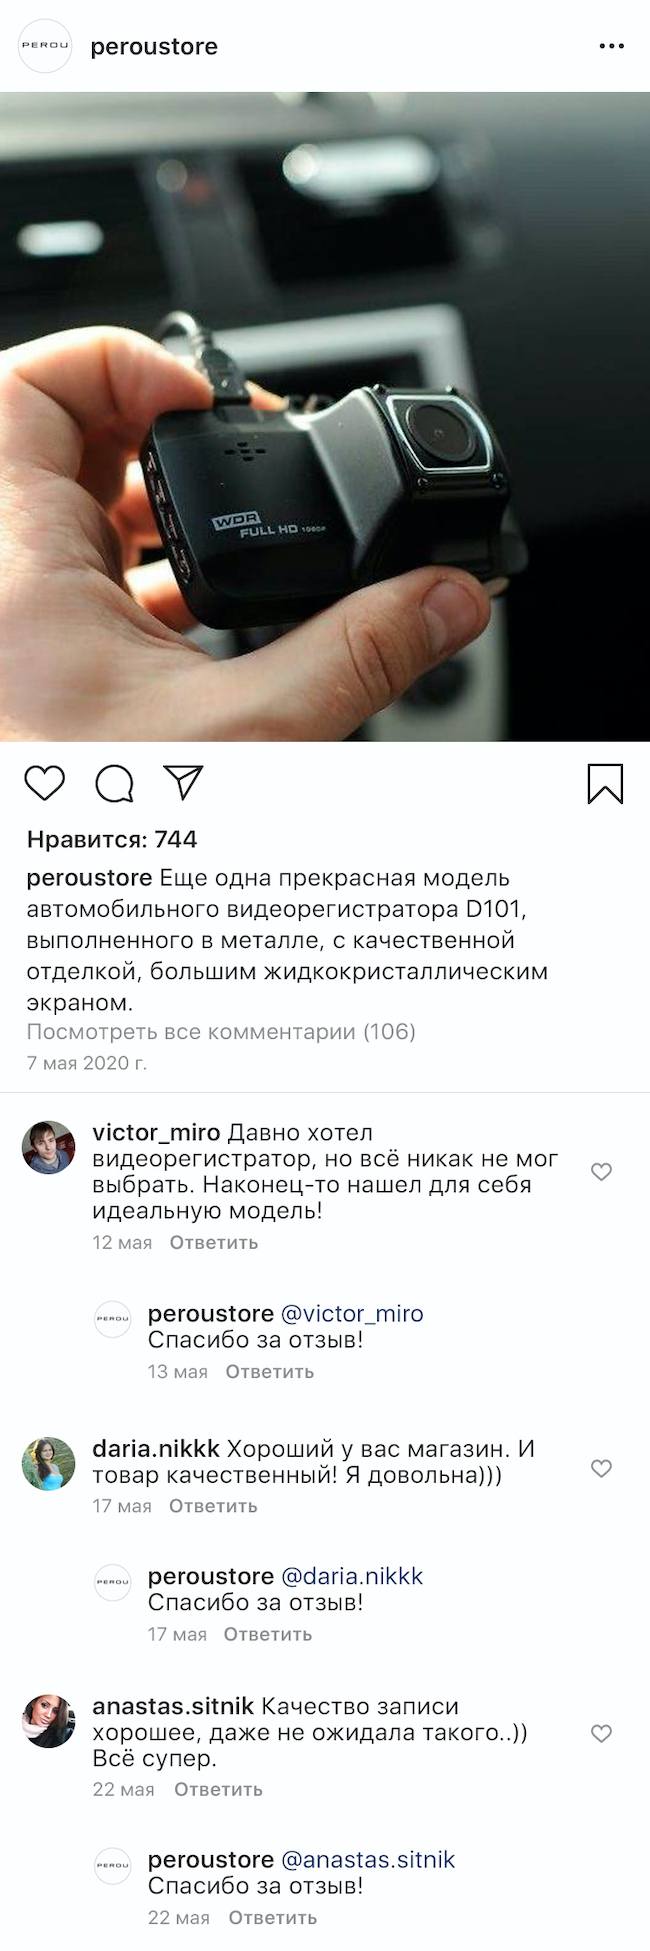Open daria.nikkk's profile avatar
Viewport: 650px width, 1951px height.
pos(49,1463)
